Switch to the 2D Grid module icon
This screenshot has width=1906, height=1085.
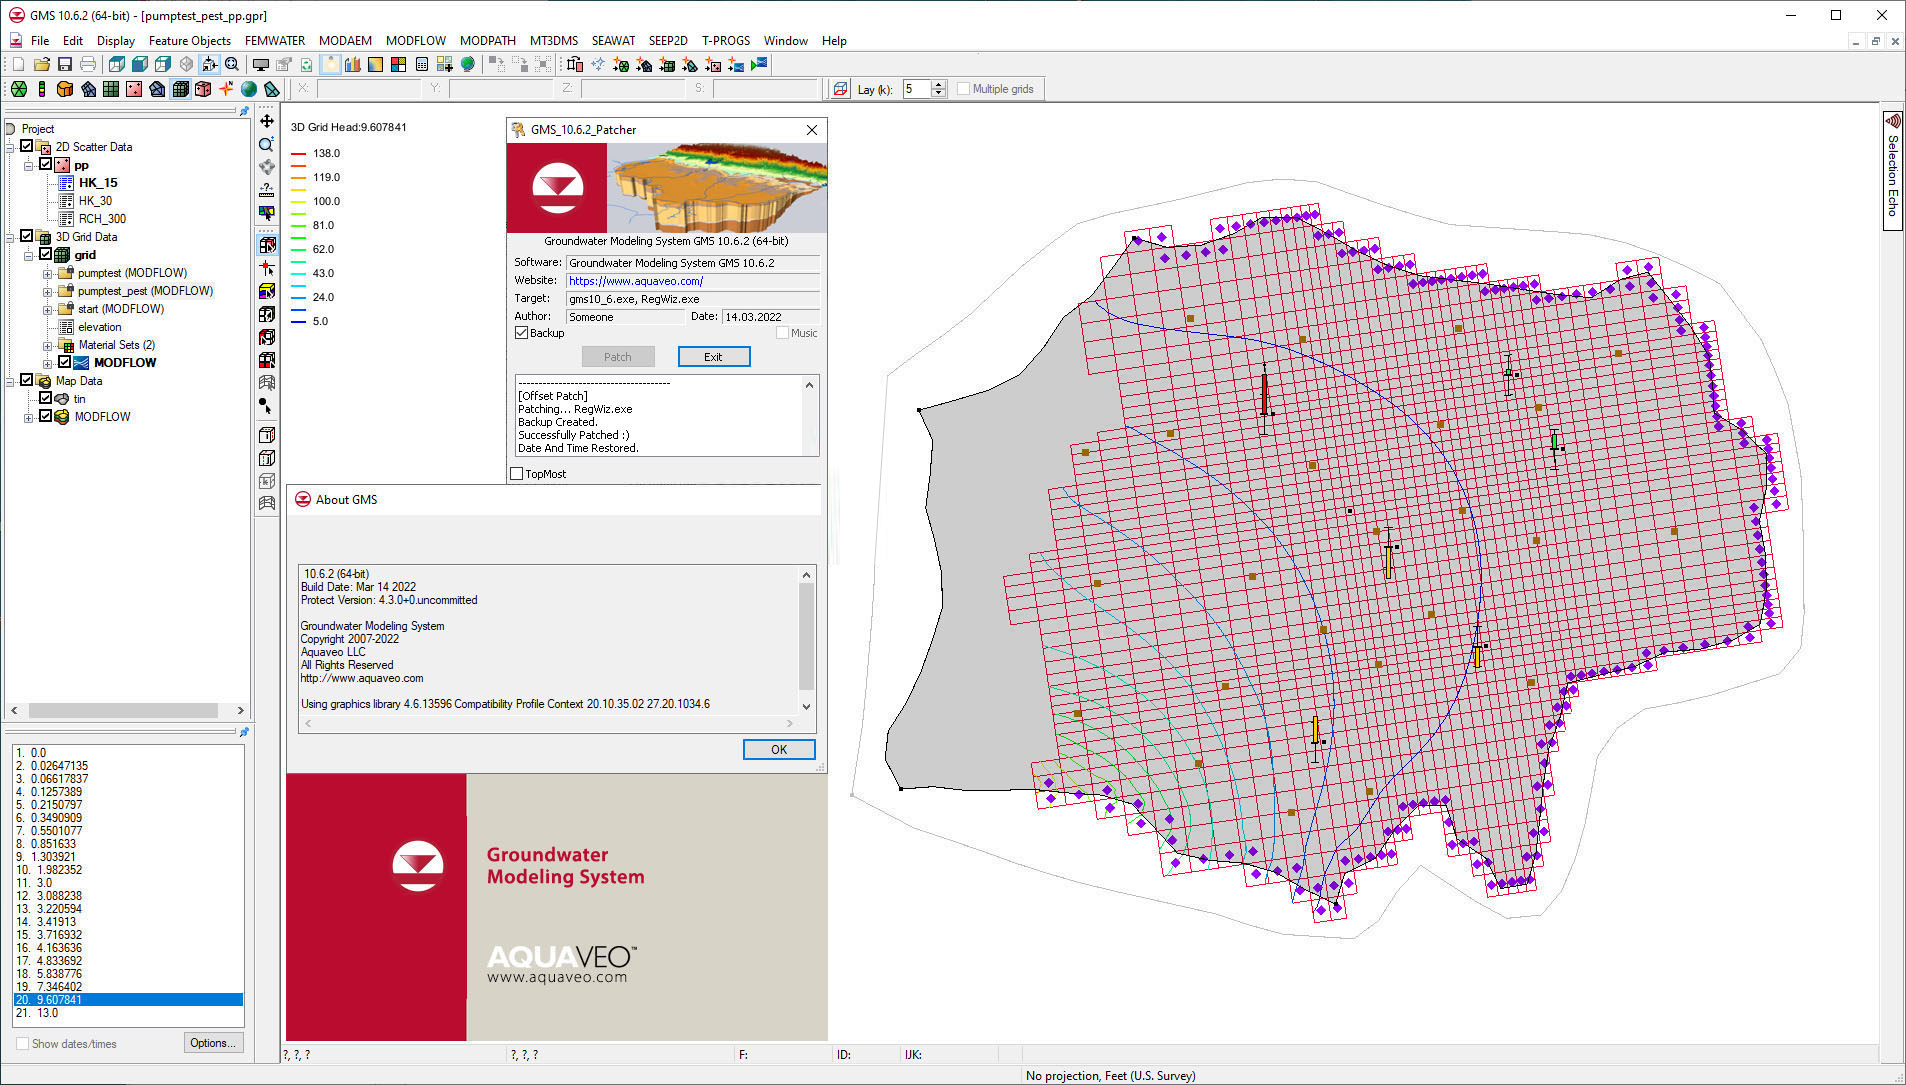tap(111, 89)
